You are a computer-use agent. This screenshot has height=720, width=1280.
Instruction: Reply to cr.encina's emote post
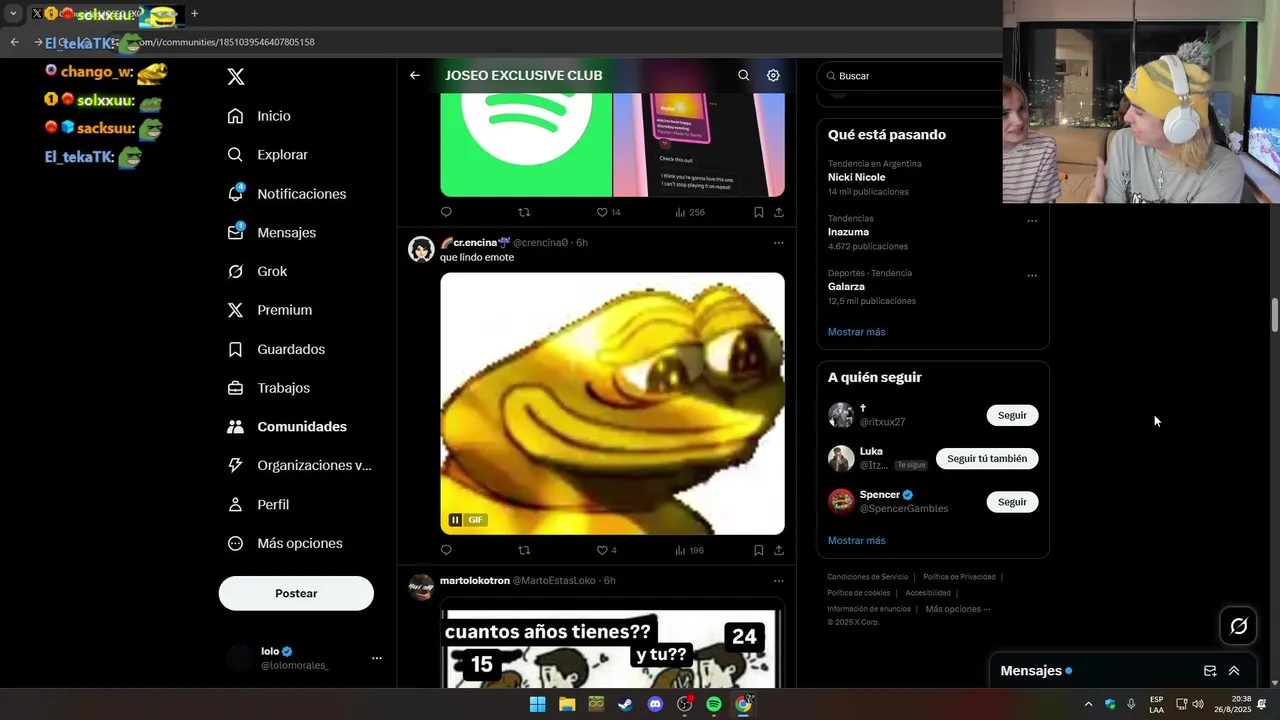click(x=446, y=550)
